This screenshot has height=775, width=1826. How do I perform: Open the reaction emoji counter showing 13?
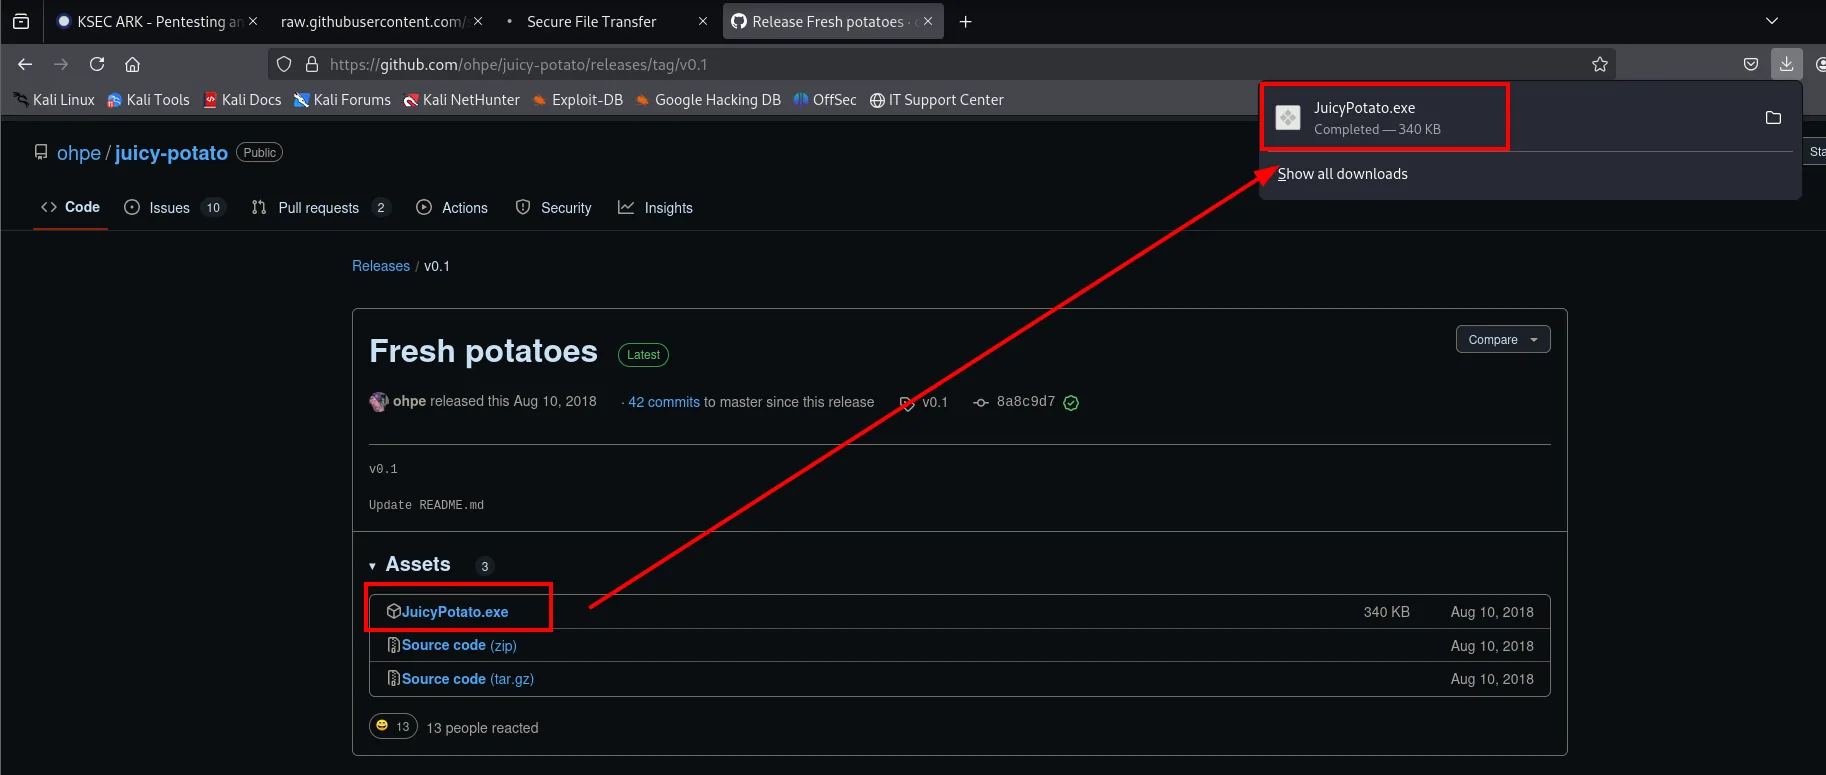click(393, 727)
